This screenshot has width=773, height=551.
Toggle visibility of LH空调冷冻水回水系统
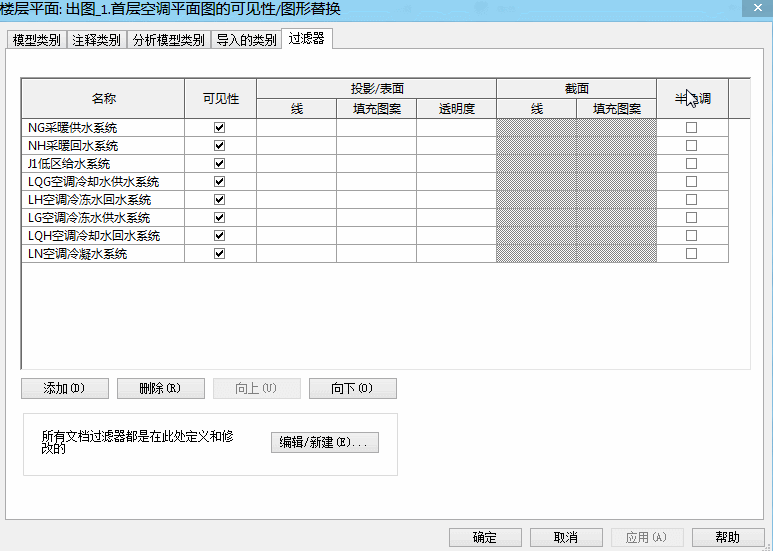tap(219, 200)
